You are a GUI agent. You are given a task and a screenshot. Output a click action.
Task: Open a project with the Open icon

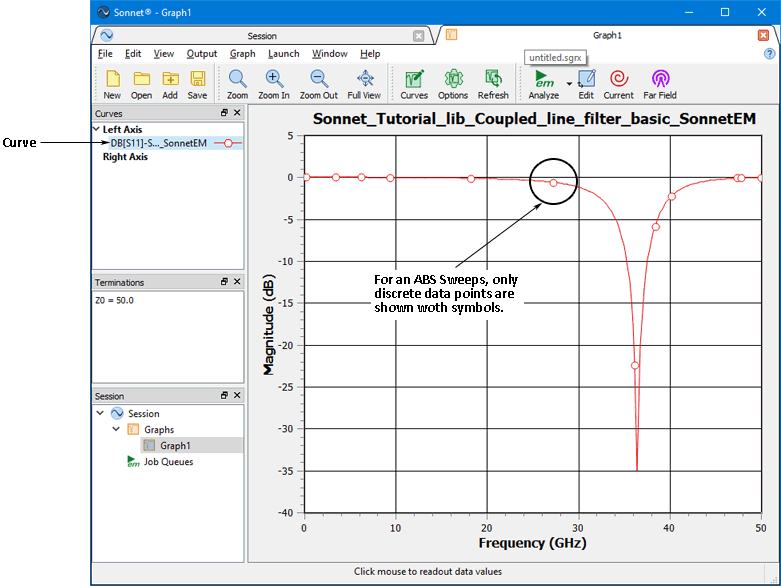point(141,85)
